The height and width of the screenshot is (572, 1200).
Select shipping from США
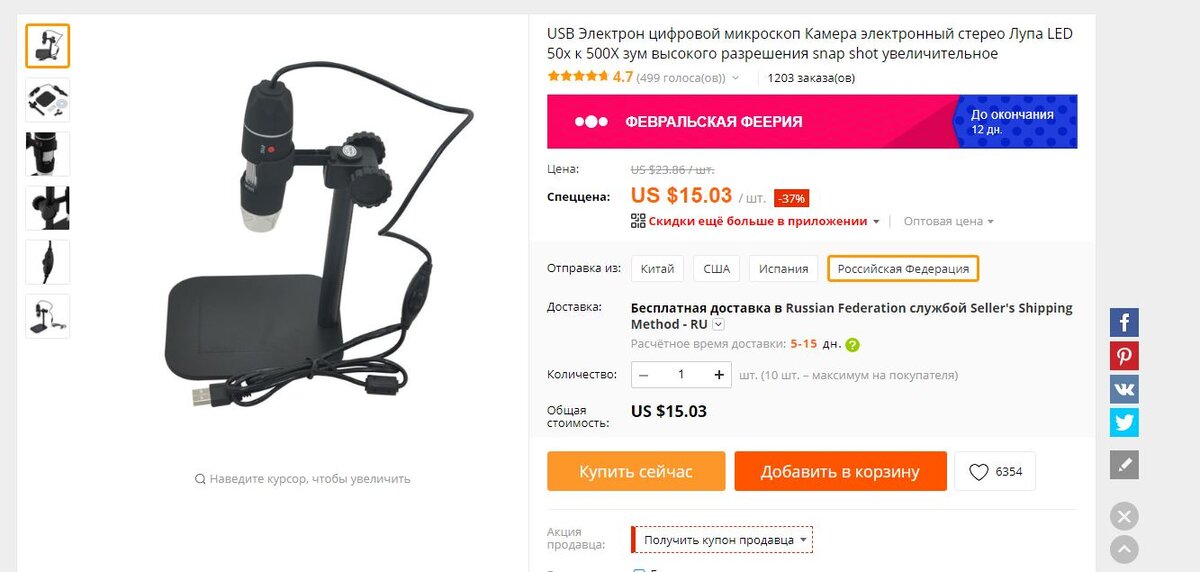(716, 269)
